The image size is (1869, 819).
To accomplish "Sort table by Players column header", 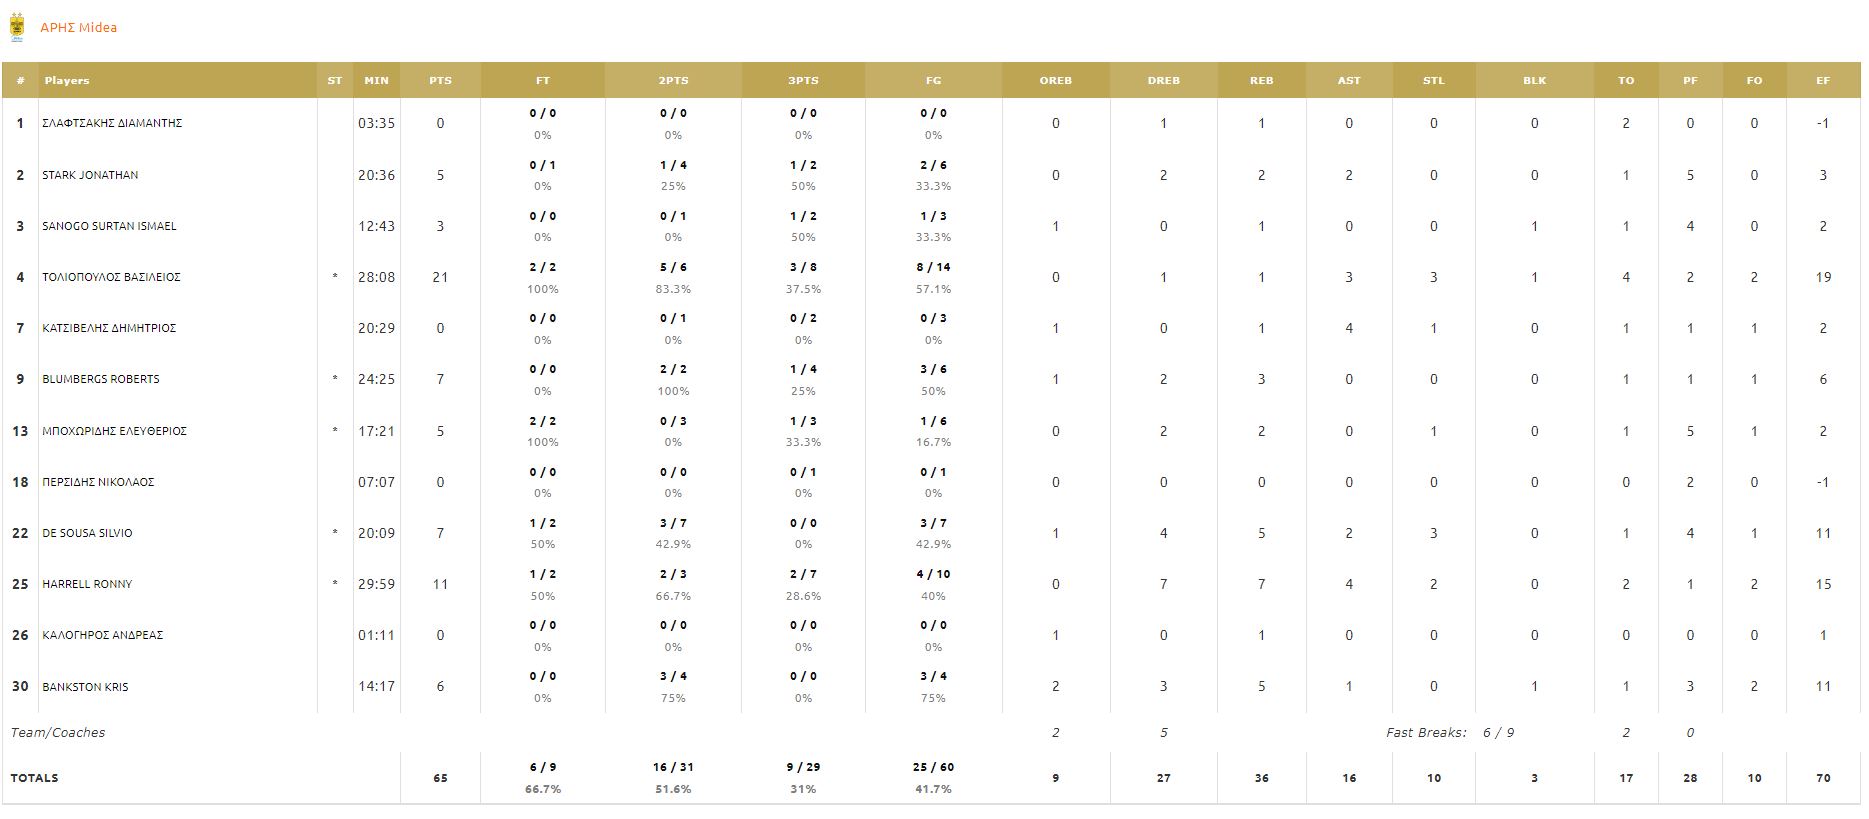I will tap(67, 80).
